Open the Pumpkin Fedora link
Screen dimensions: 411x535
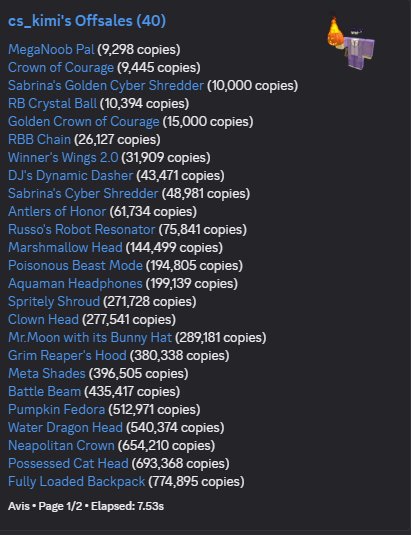pyautogui.click(x=56, y=410)
